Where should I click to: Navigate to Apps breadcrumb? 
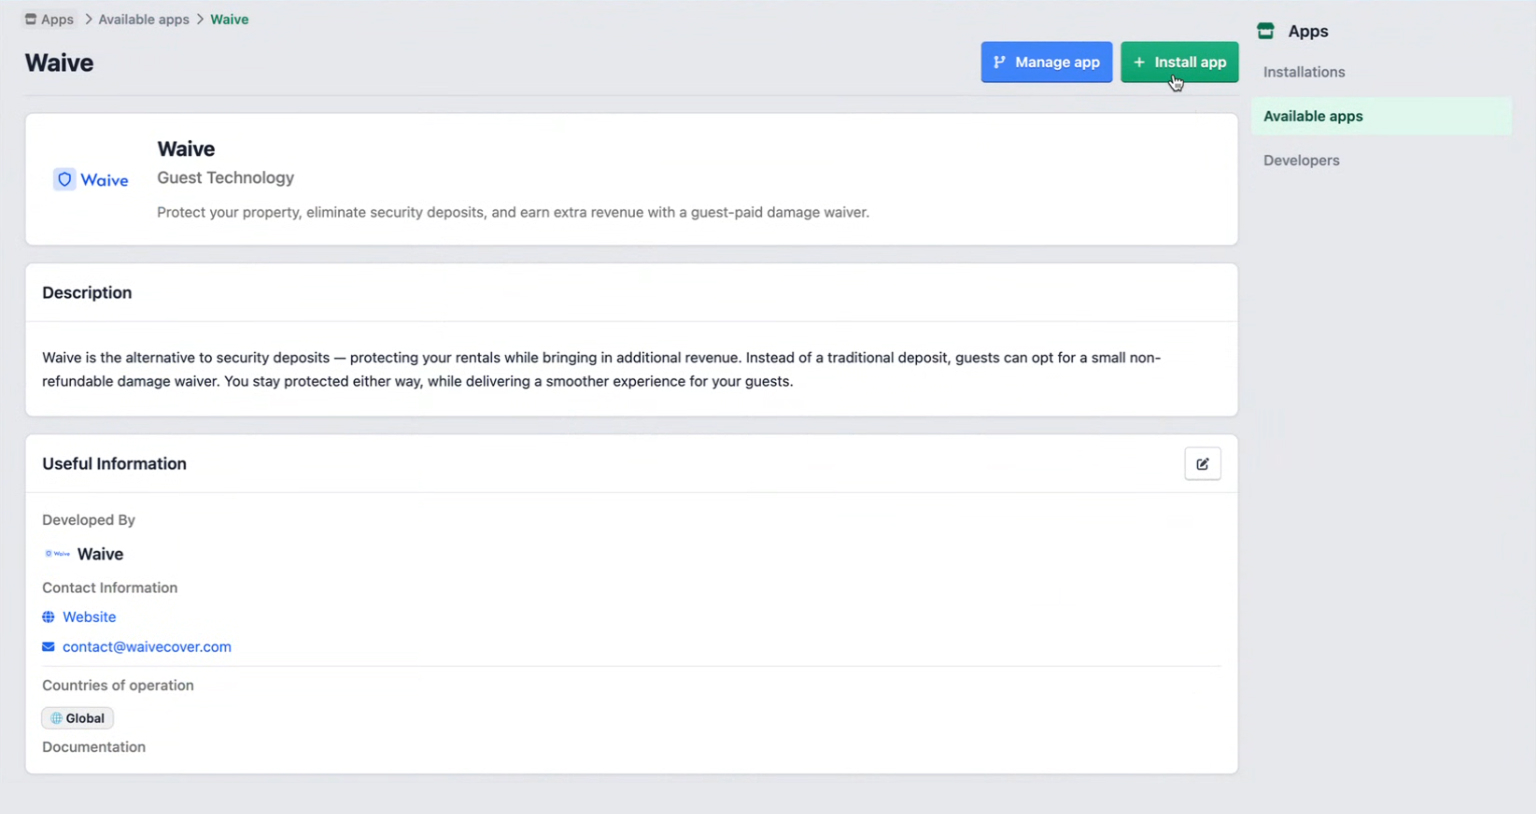tap(50, 19)
